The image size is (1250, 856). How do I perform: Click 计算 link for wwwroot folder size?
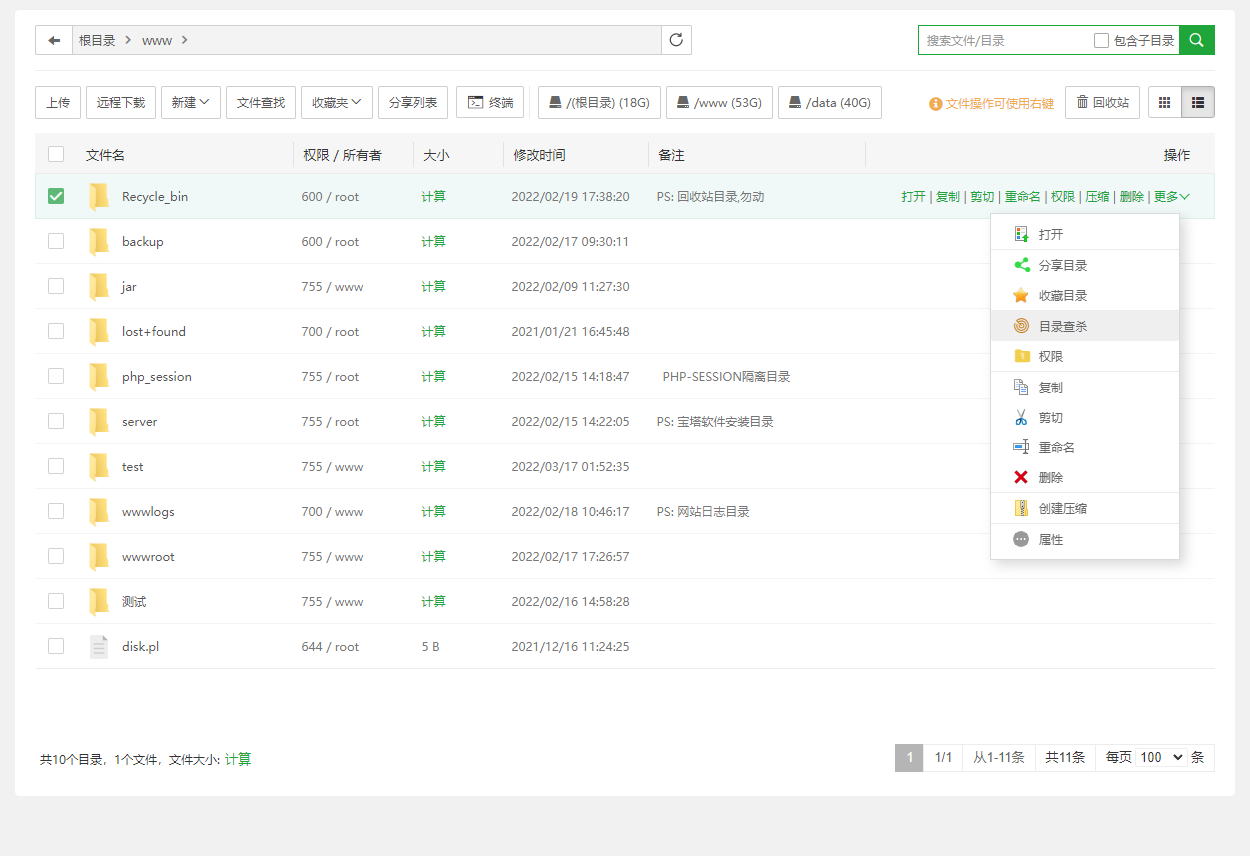tap(433, 556)
